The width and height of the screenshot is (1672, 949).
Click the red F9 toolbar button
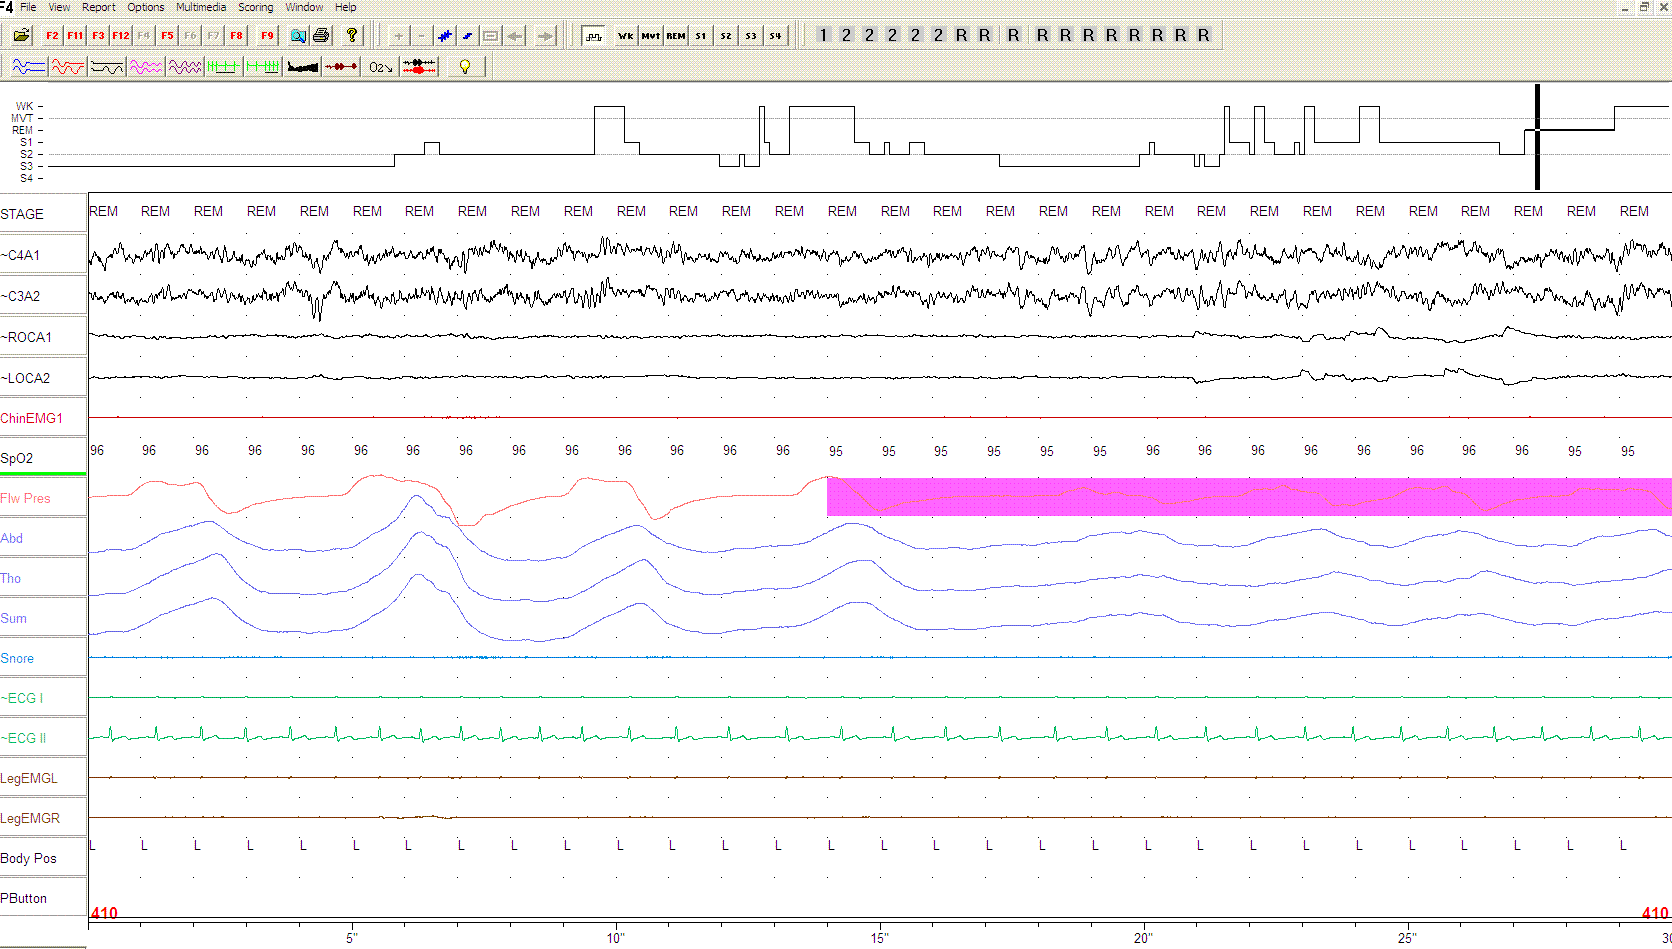pos(267,36)
